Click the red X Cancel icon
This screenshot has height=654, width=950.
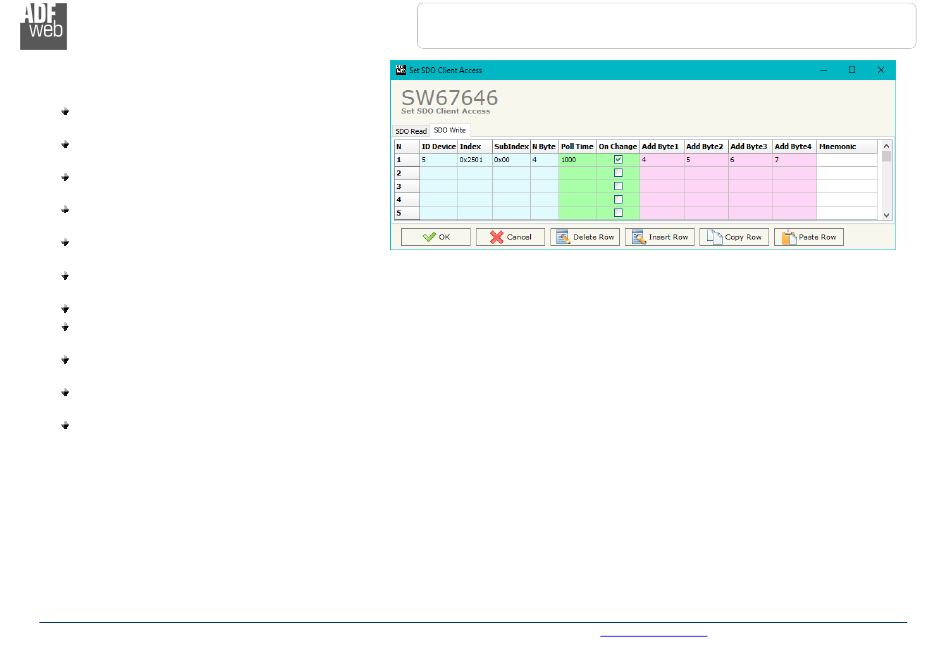click(x=495, y=238)
